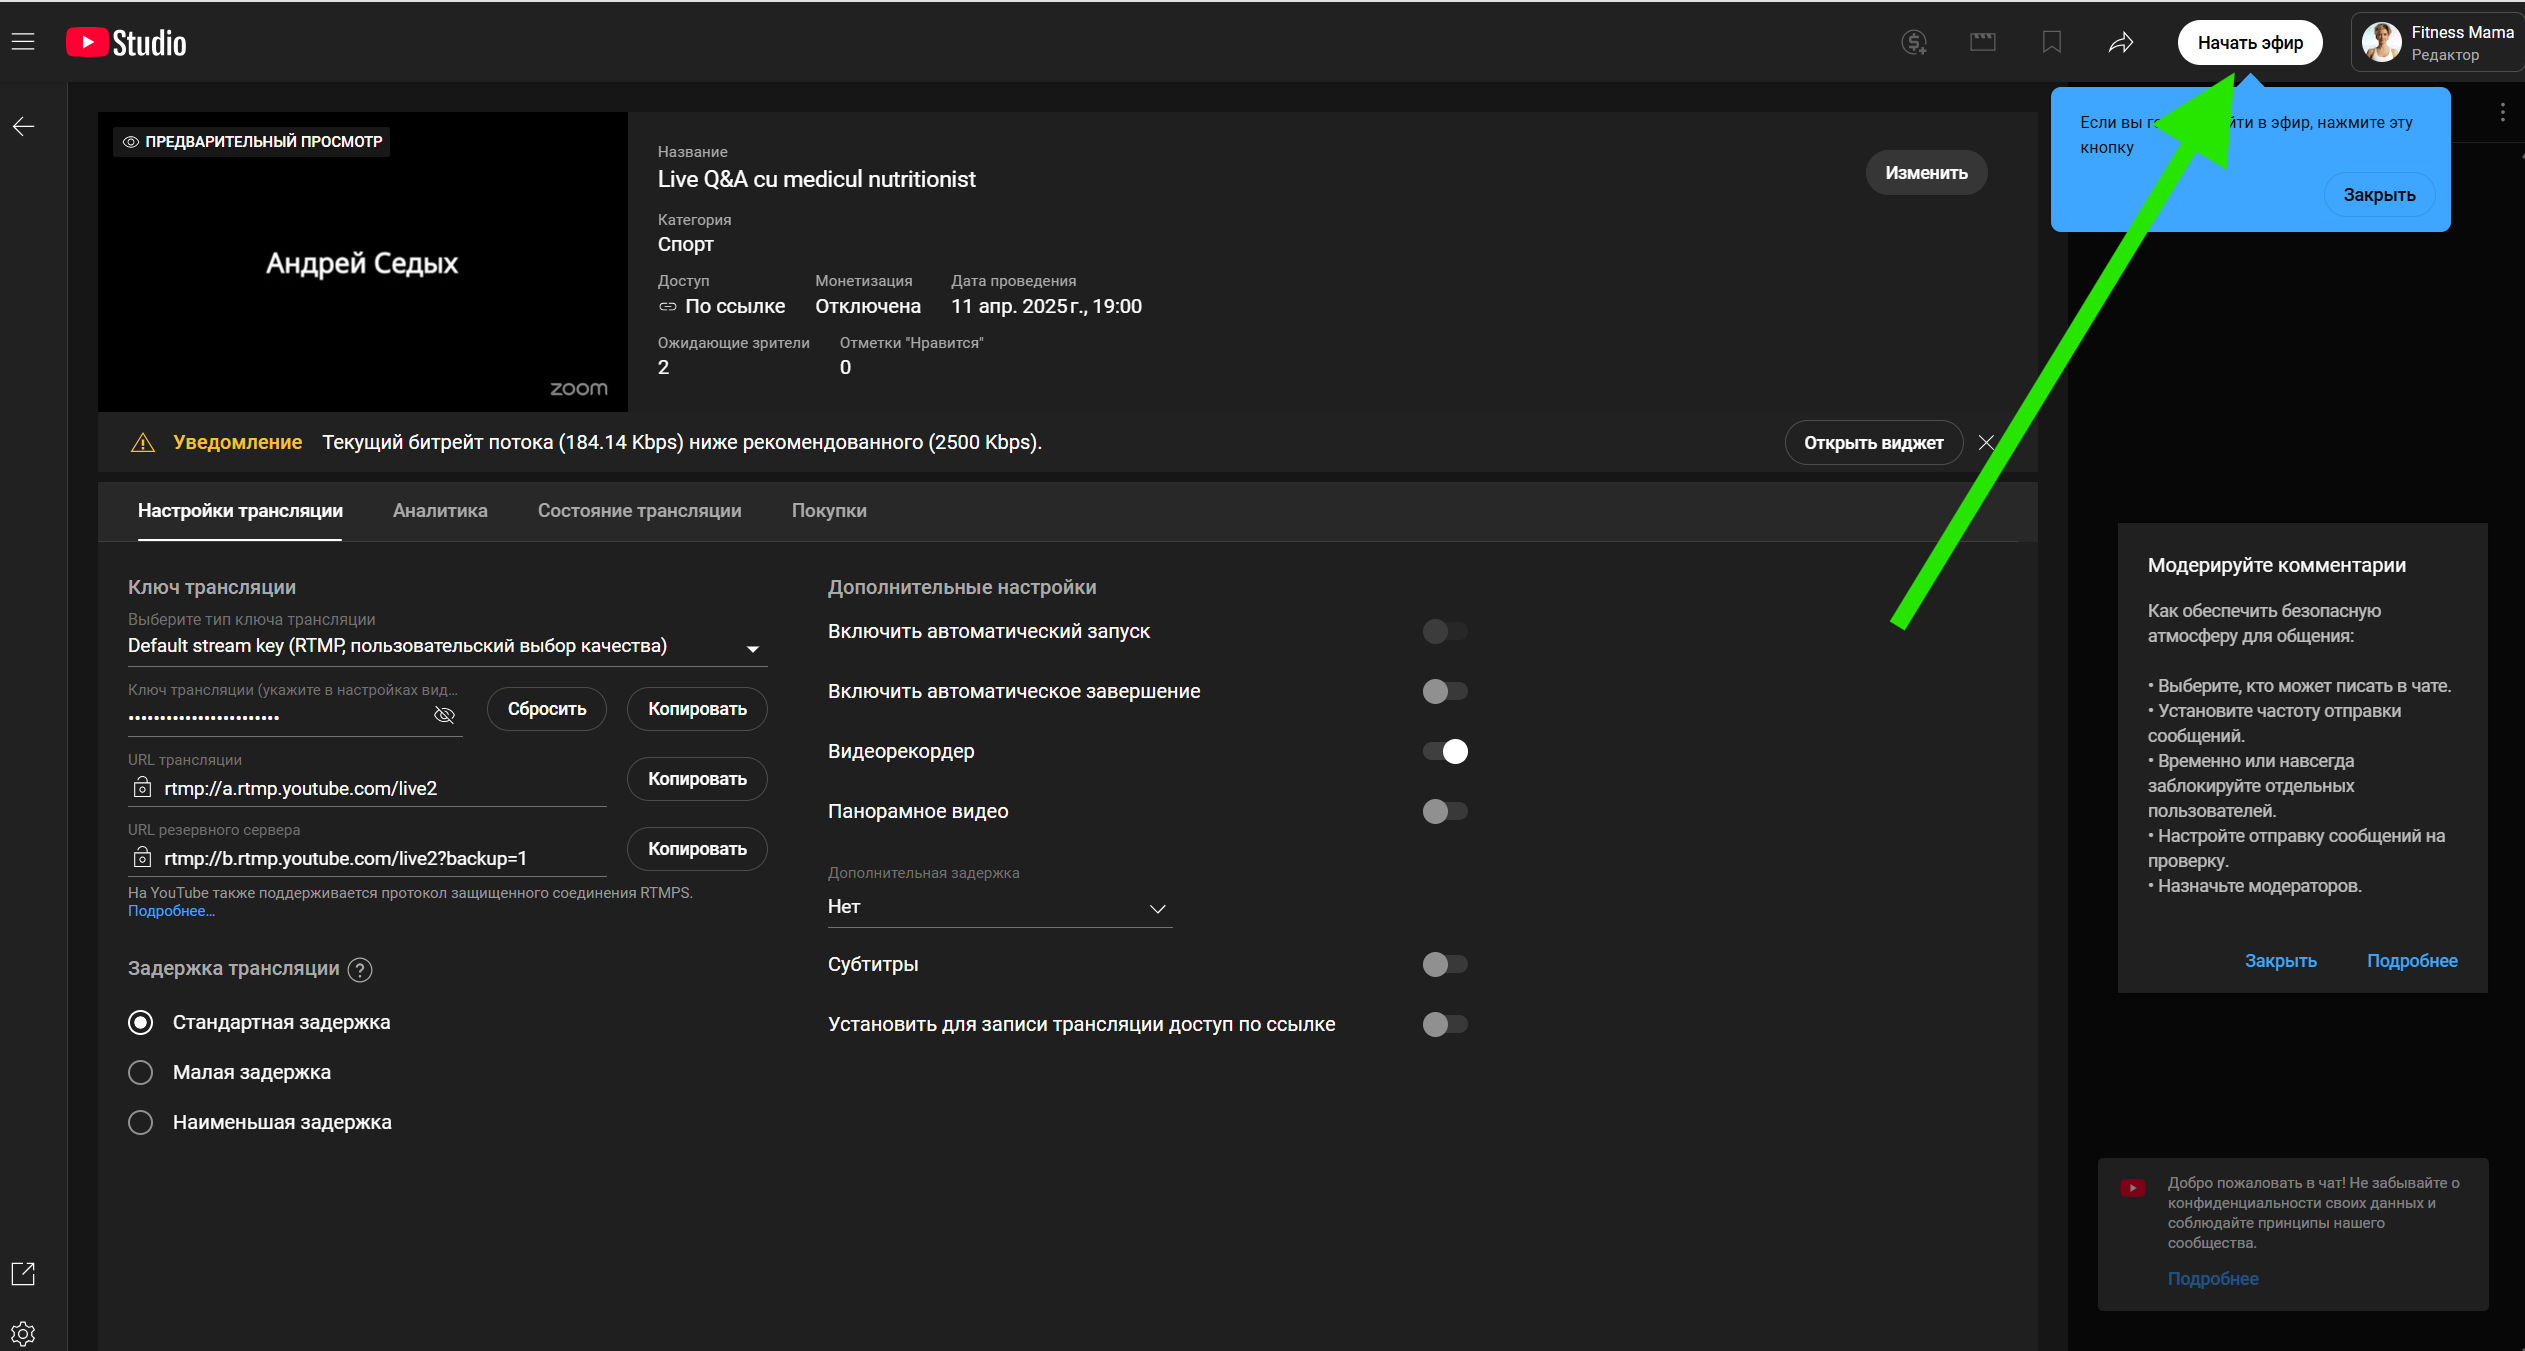Click Изменить to edit stream details
2525x1351 pixels.
(1926, 173)
